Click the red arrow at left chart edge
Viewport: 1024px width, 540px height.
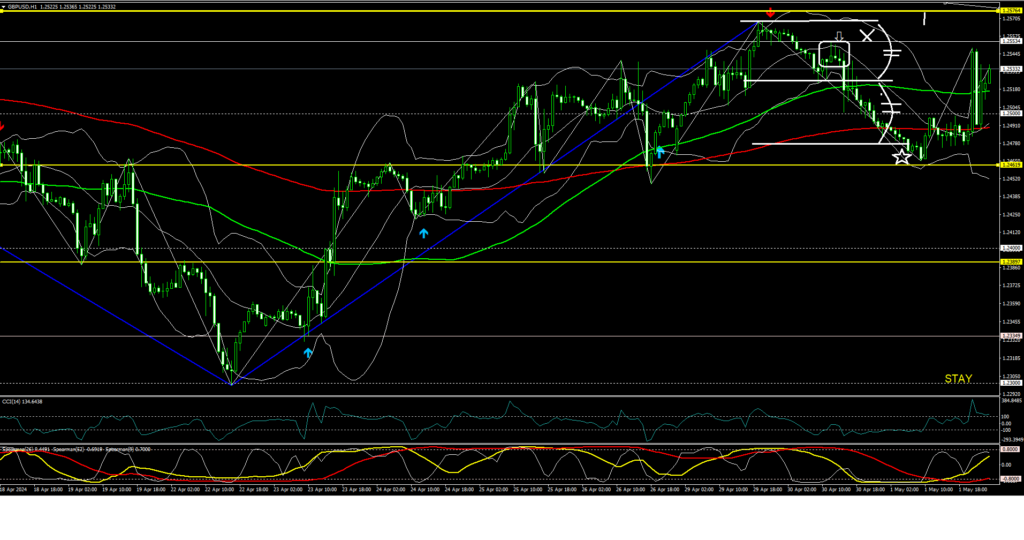click(x=2, y=127)
